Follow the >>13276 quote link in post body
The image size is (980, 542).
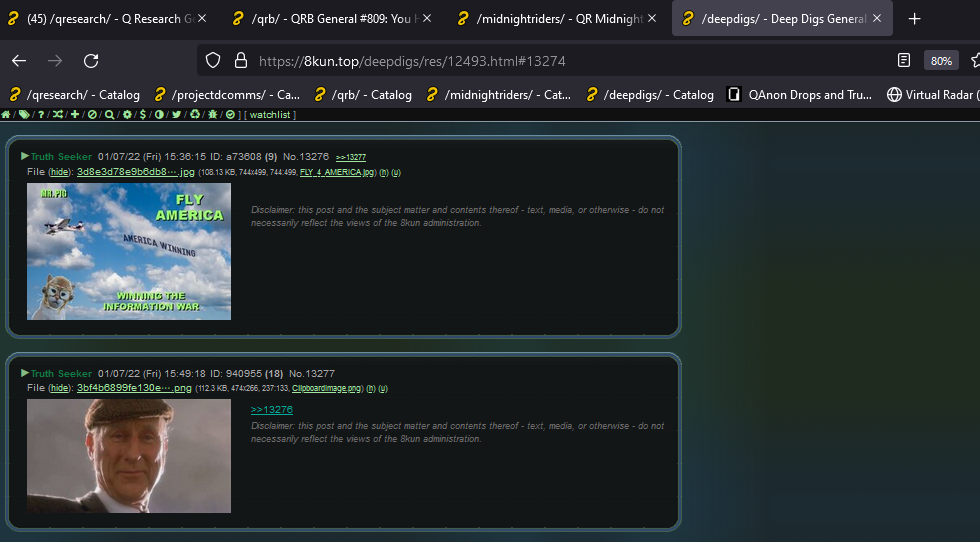[271, 409]
